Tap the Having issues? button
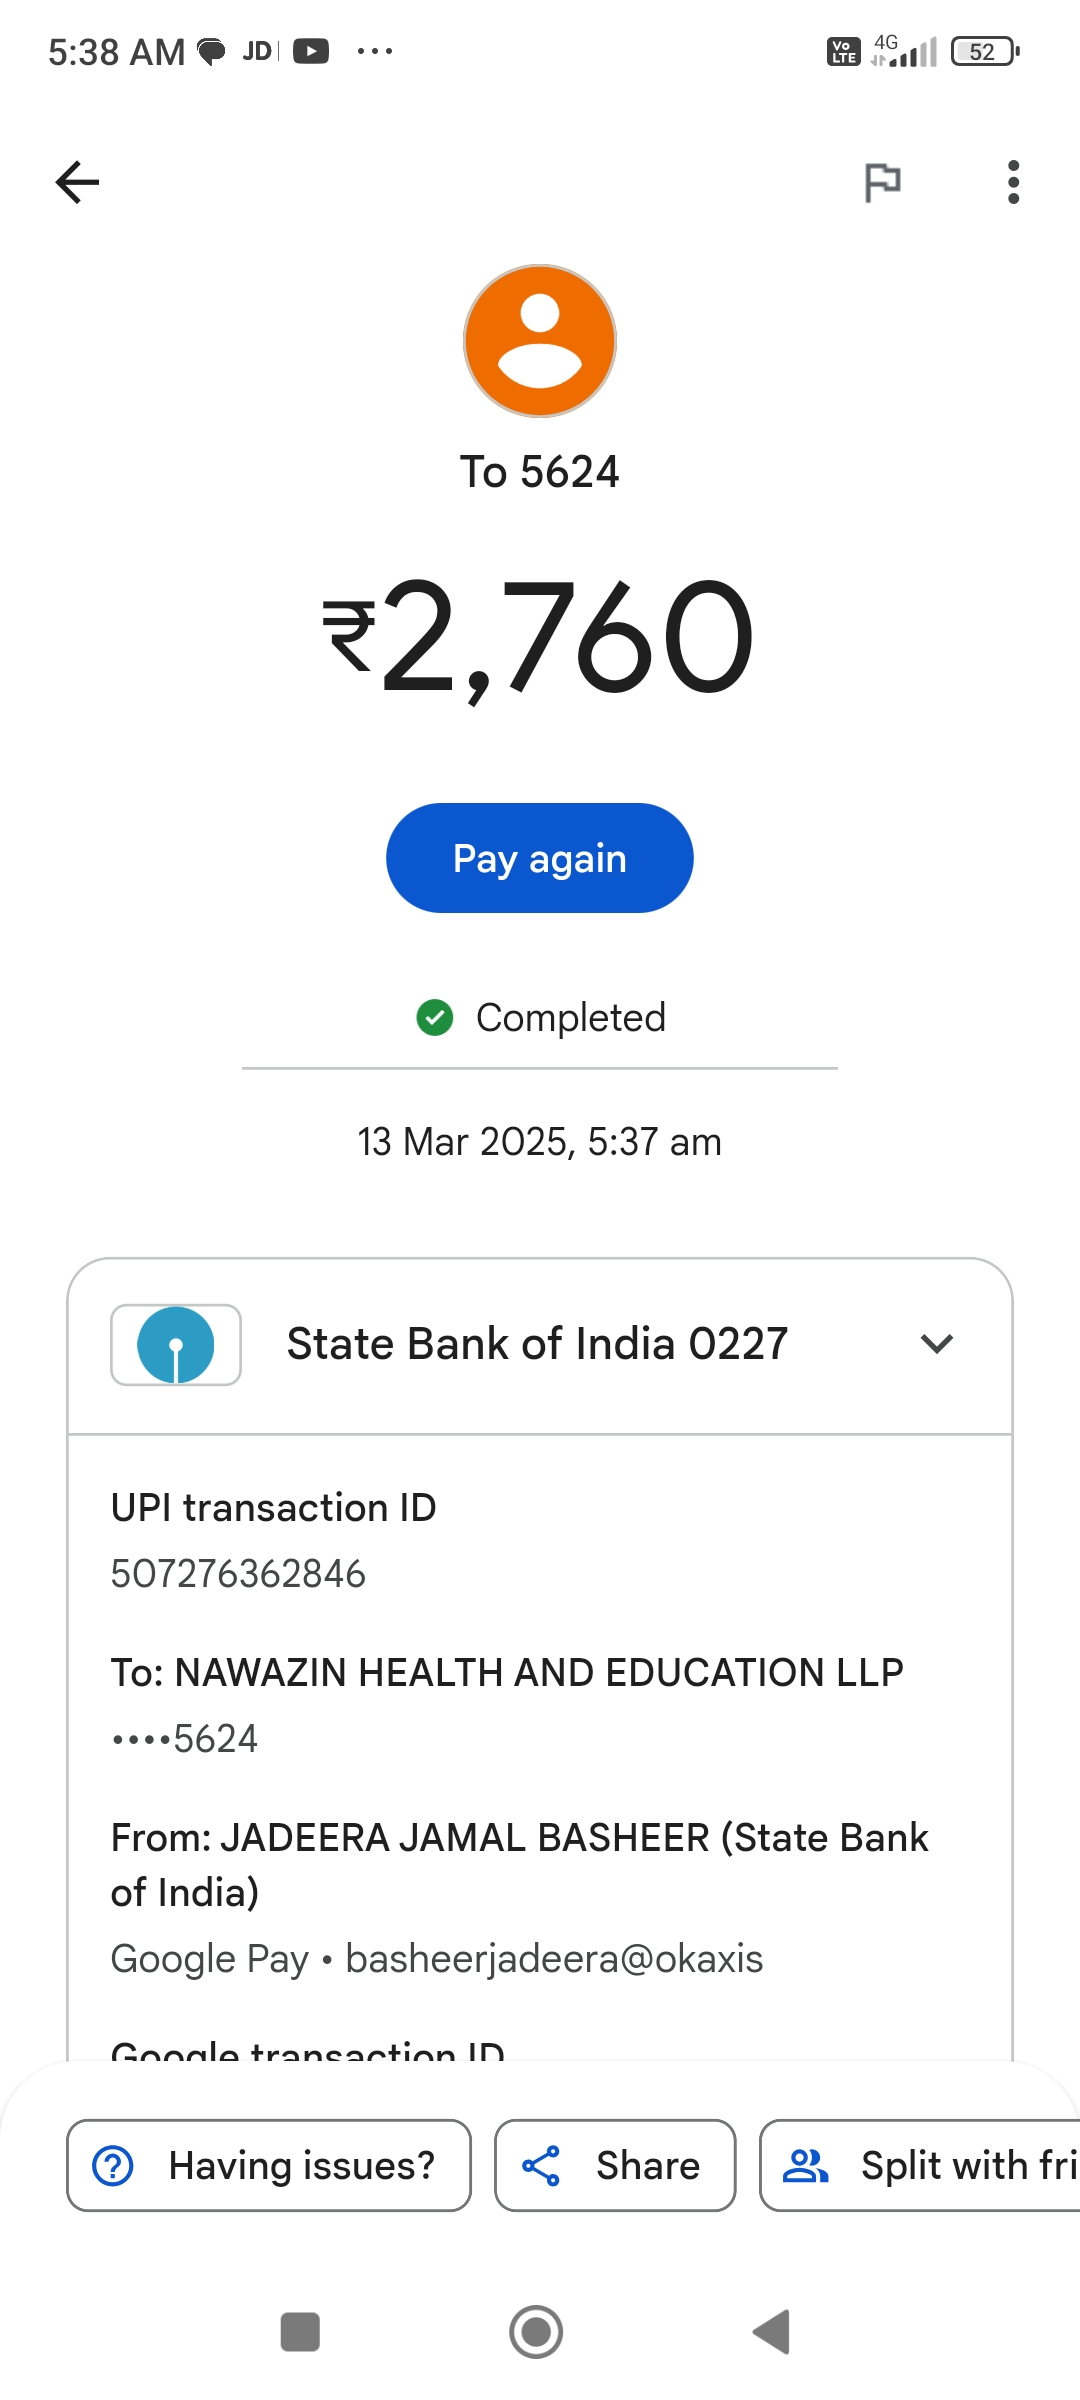The width and height of the screenshot is (1080, 2400). (x=268, y=2166)
